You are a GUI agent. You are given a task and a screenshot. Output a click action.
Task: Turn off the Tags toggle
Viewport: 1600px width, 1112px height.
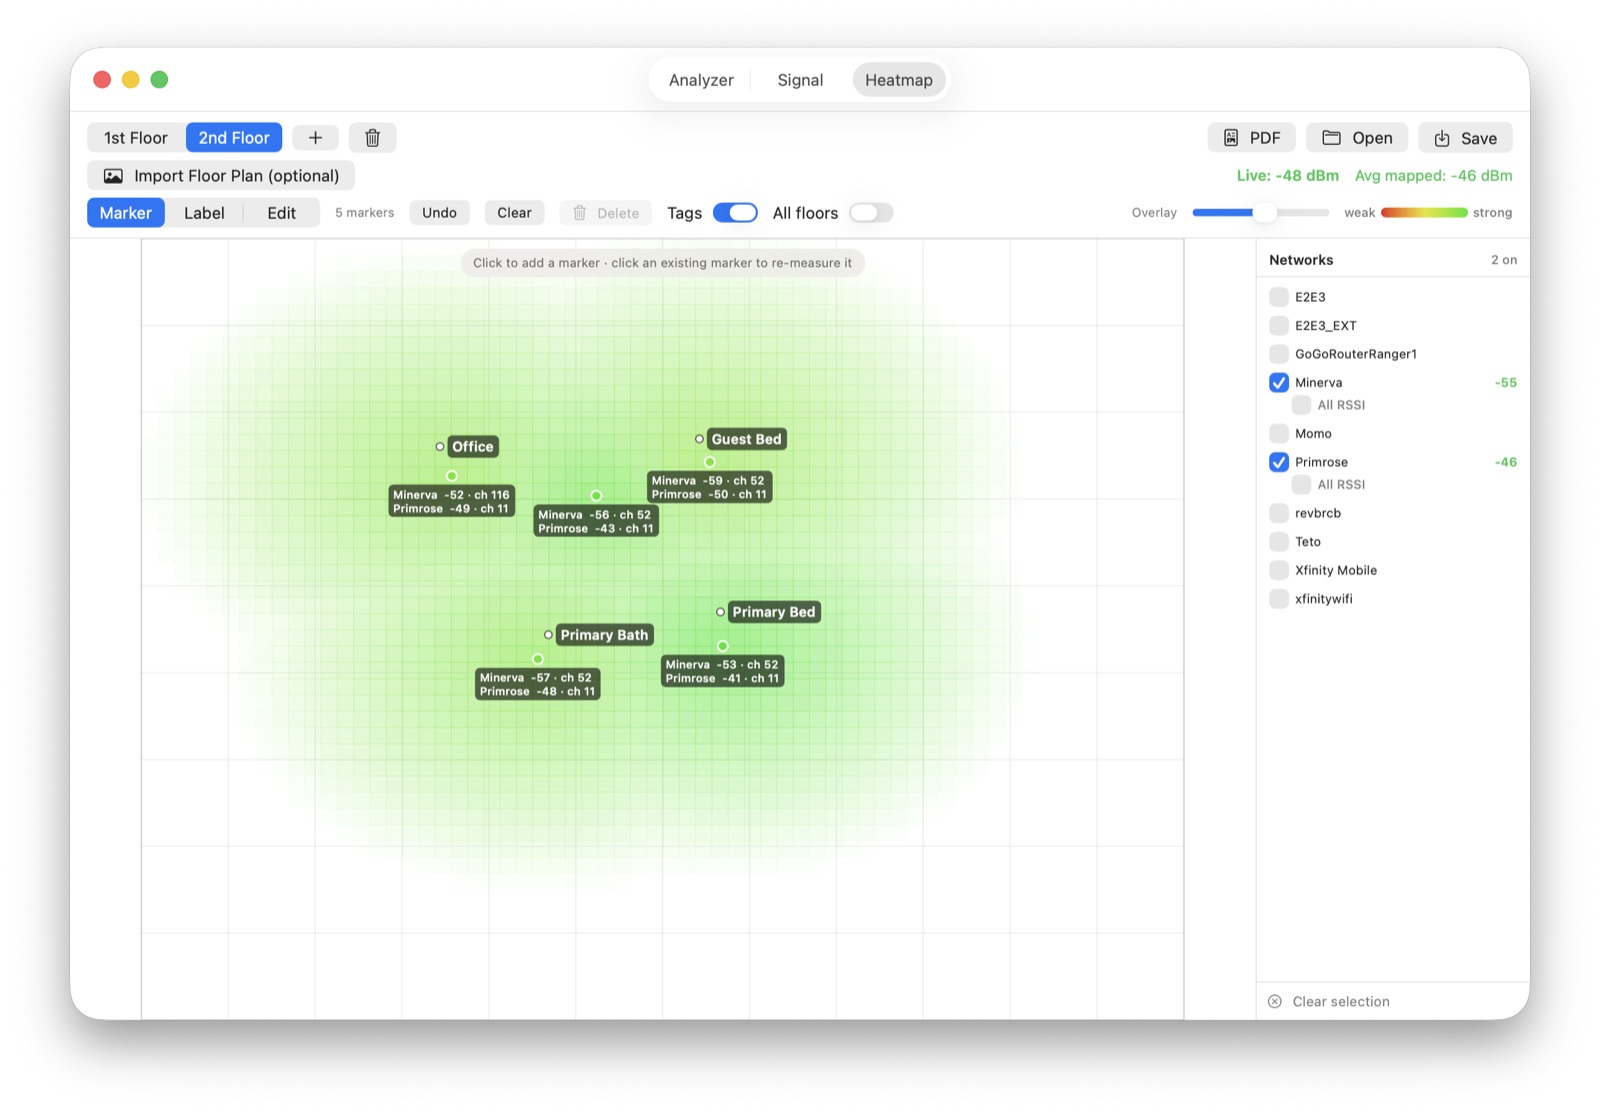735,213
